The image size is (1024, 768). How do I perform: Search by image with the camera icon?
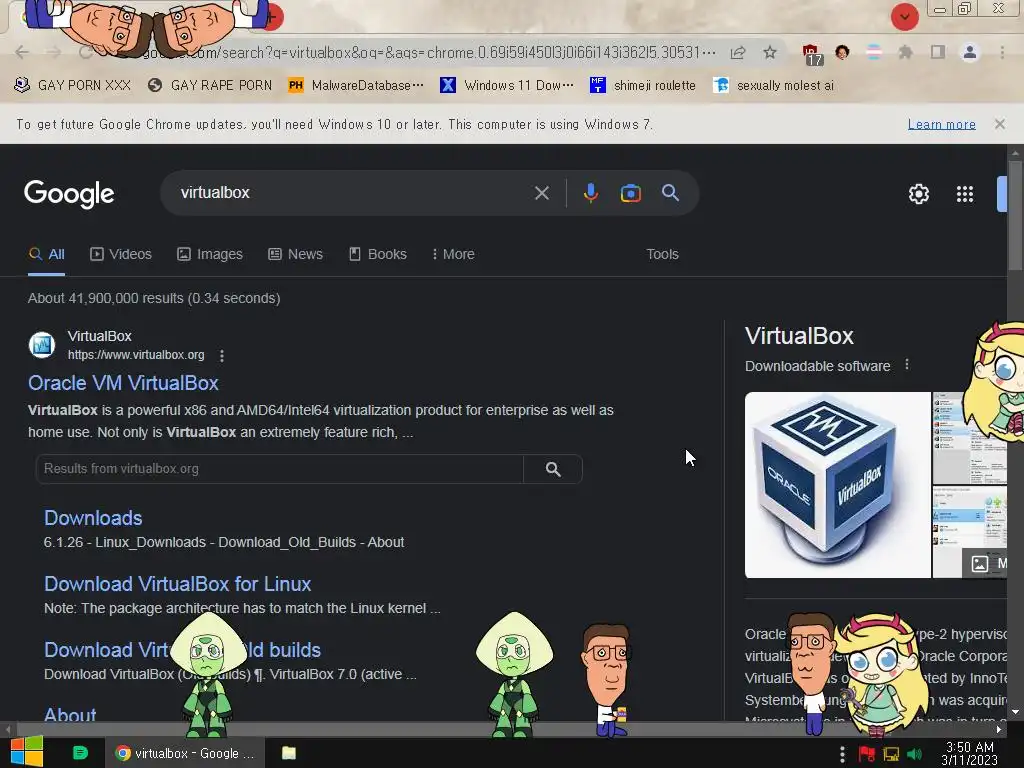630,193
